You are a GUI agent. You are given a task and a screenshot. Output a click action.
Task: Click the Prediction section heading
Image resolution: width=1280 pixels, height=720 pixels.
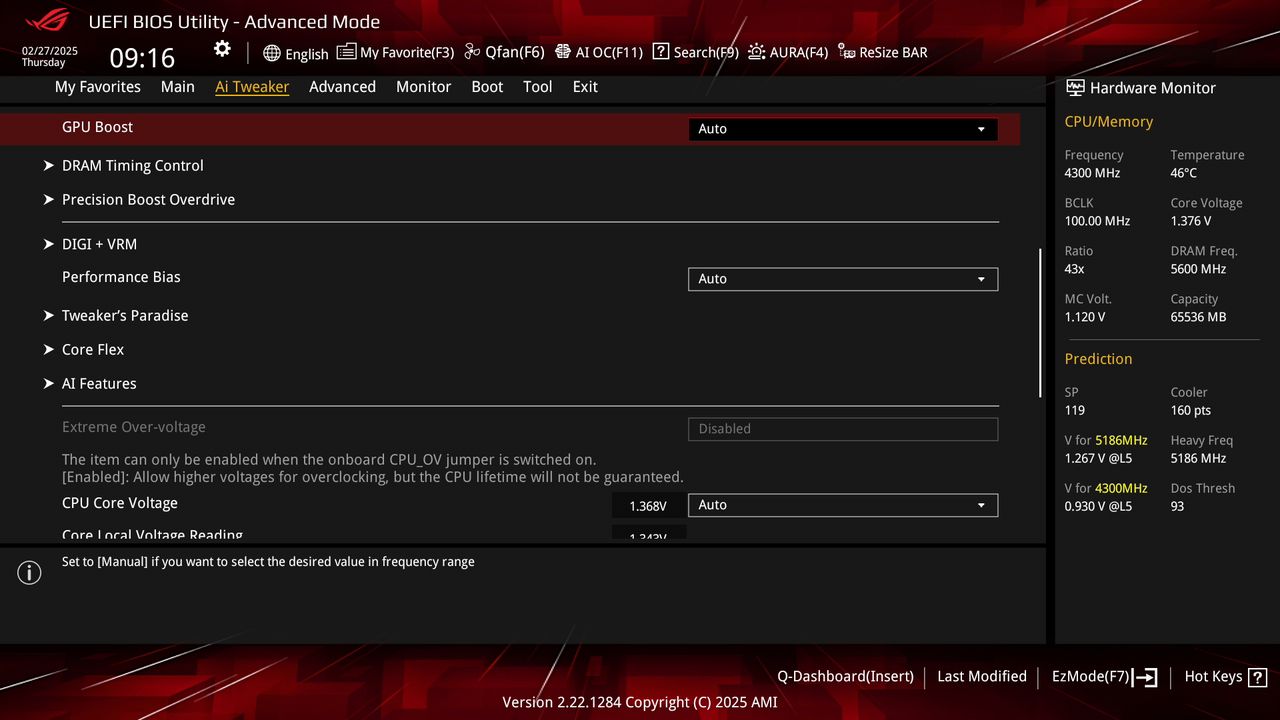[x=1098, y=359]
